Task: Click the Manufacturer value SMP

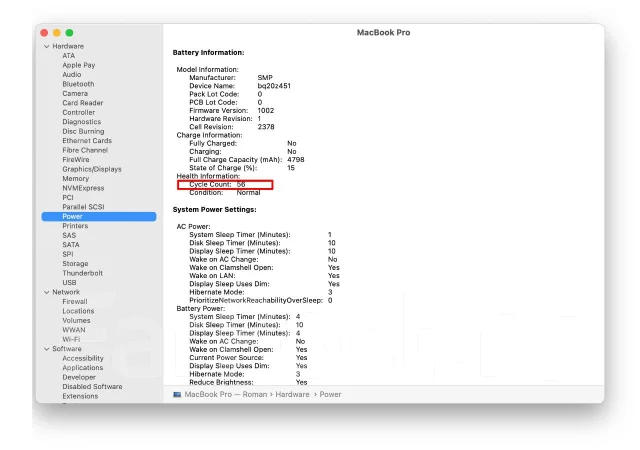Action: point(265,78)
